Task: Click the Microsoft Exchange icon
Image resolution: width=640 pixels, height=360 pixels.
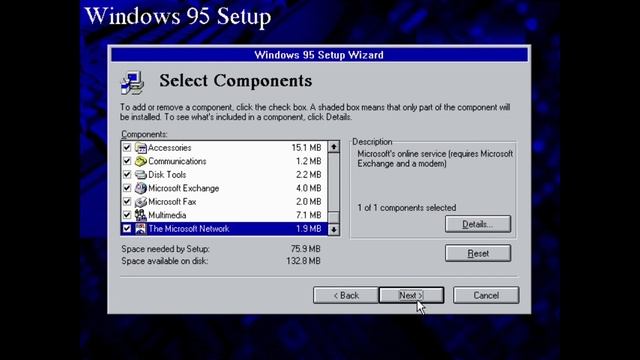Action: (x=140, y=188)
